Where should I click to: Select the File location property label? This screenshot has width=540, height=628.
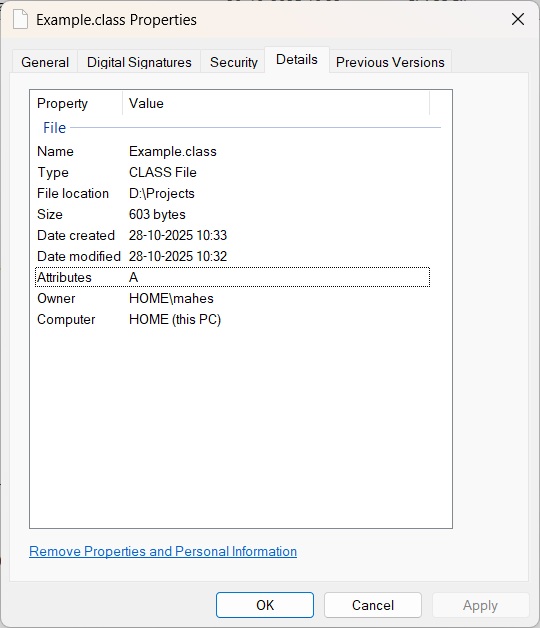point(73,193)
